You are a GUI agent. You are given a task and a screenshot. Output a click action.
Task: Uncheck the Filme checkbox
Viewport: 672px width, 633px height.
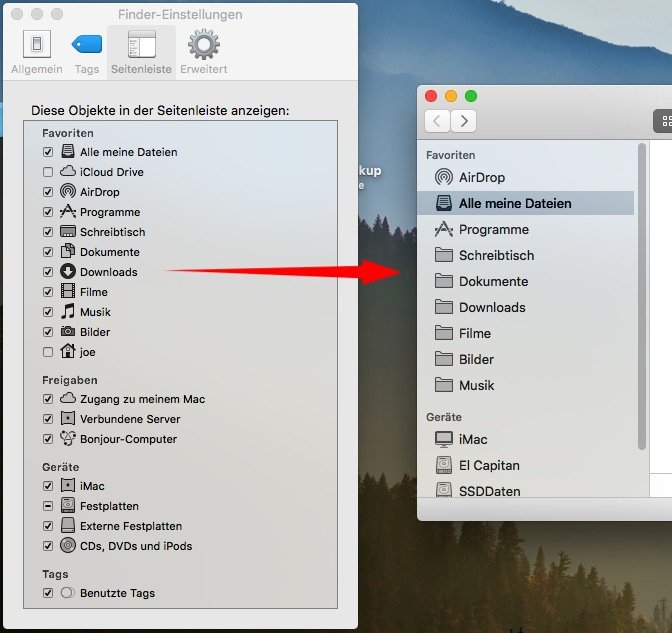[48, 292]
